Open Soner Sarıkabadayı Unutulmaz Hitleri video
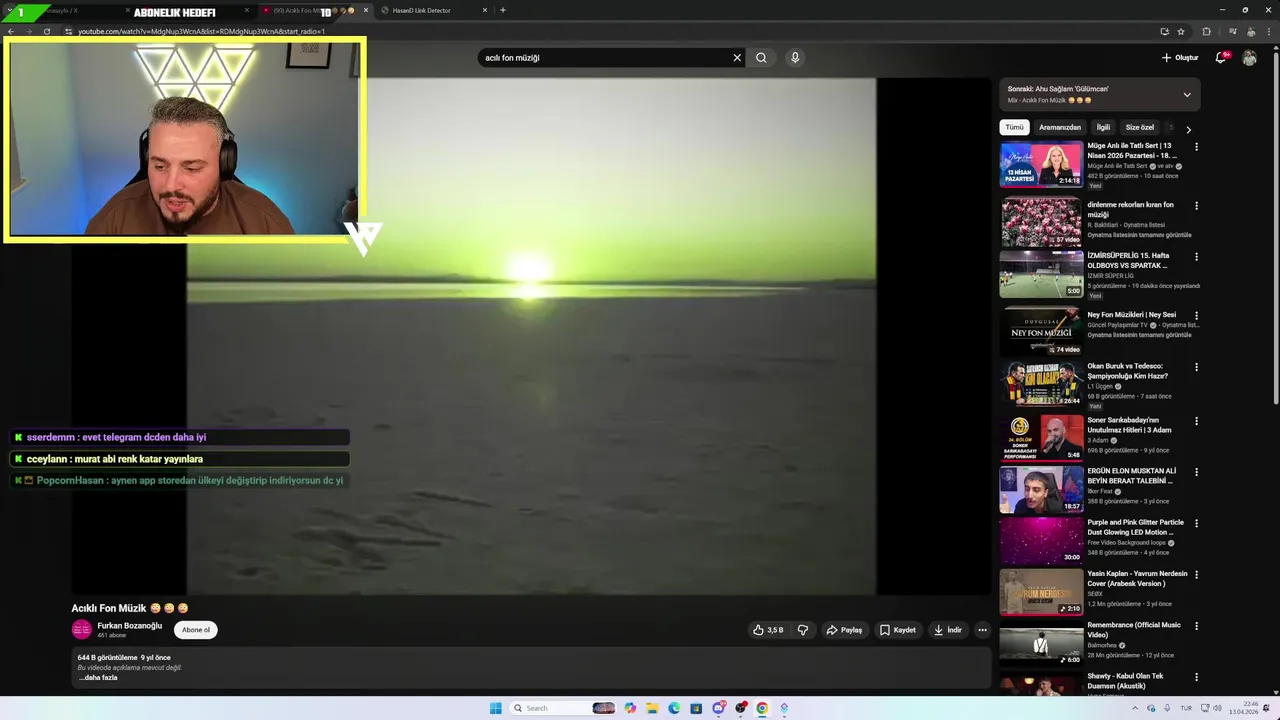The image size is (1280, 720). click(x=1041, y=437)
